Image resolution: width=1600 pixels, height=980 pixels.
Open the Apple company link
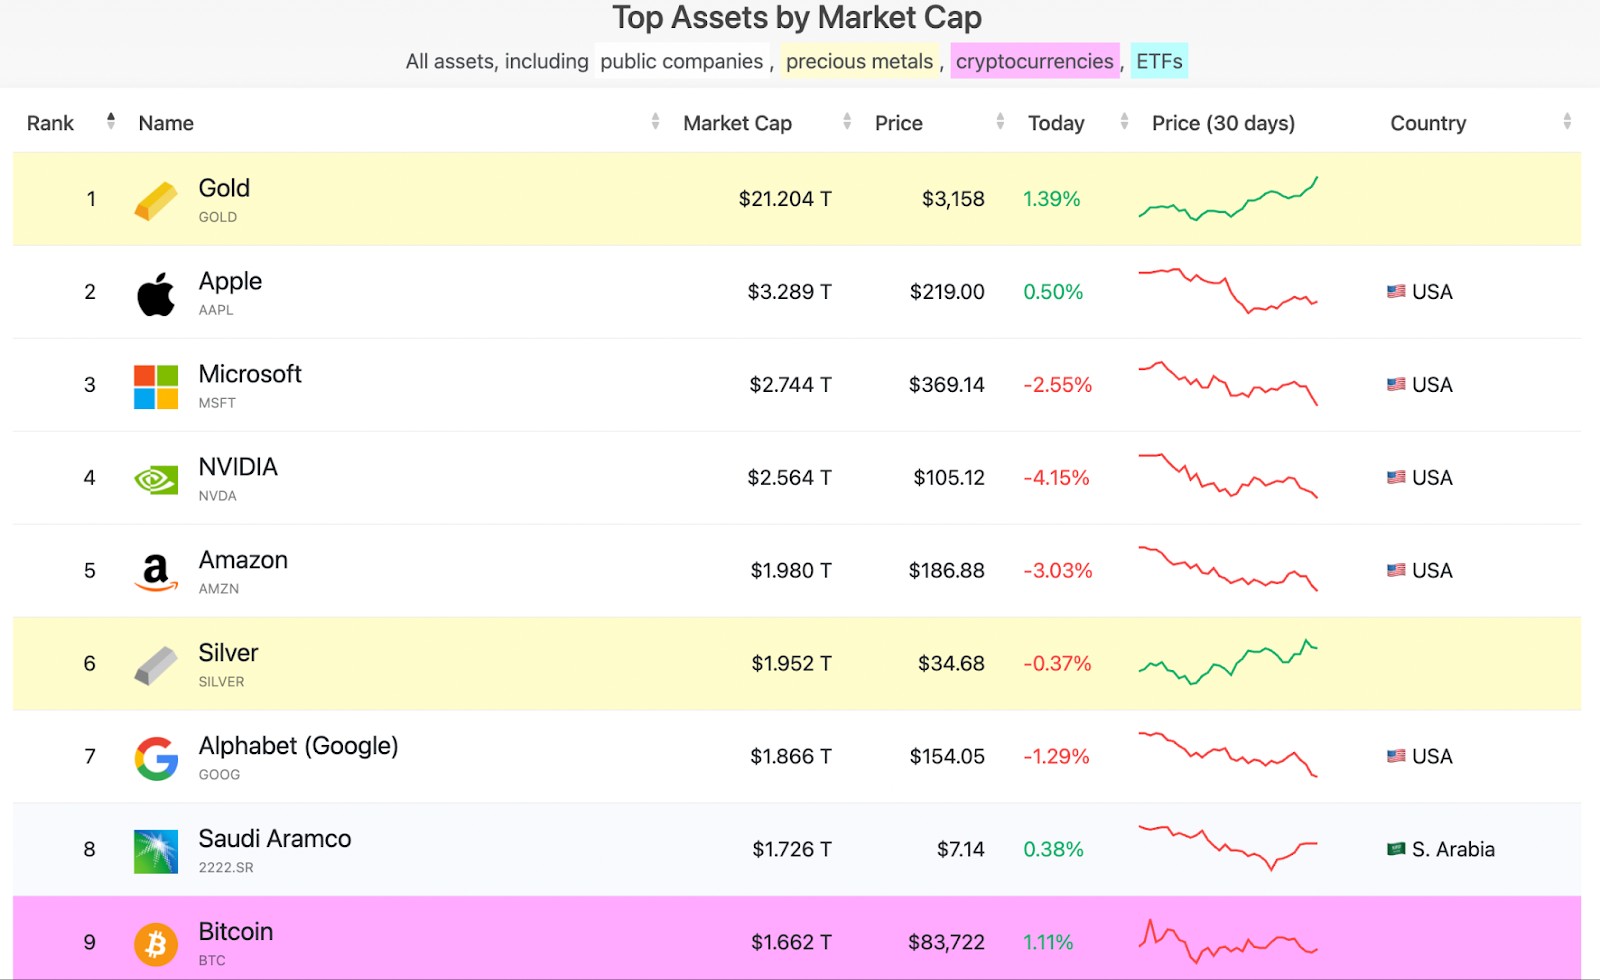click(230, 281)
